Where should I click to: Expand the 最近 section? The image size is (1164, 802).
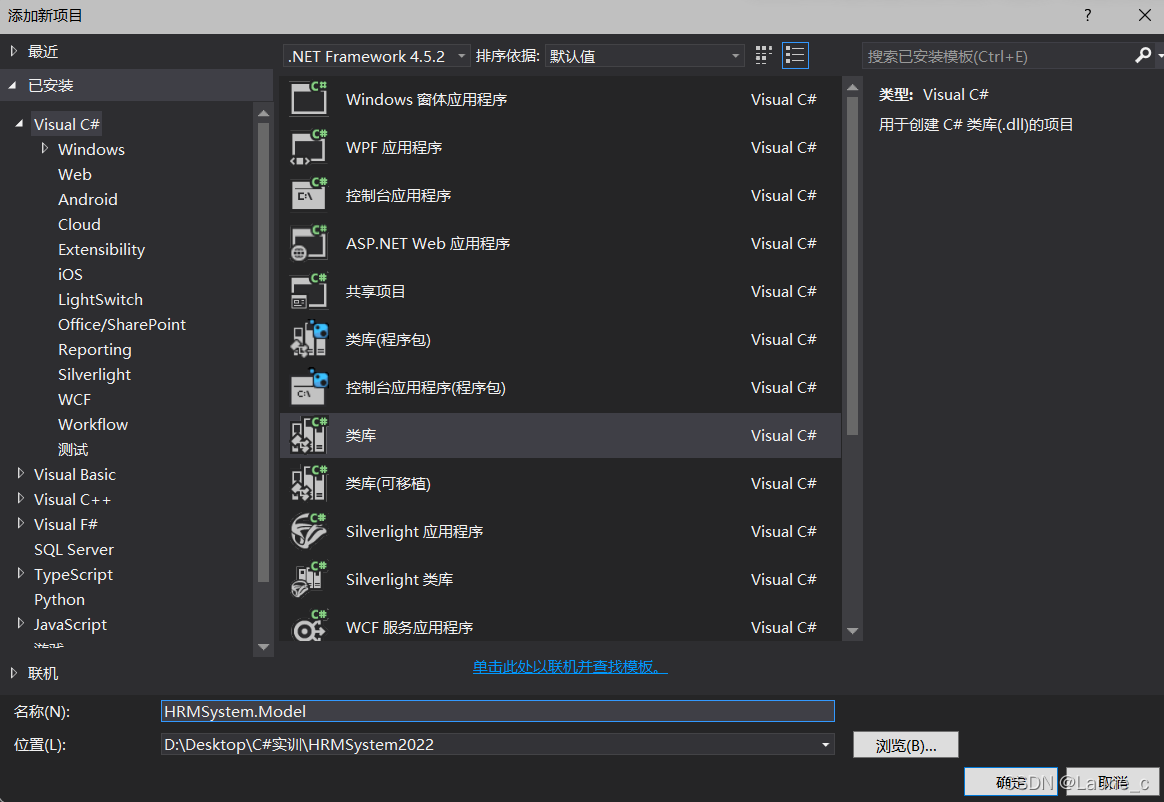(x=13, y=51)
